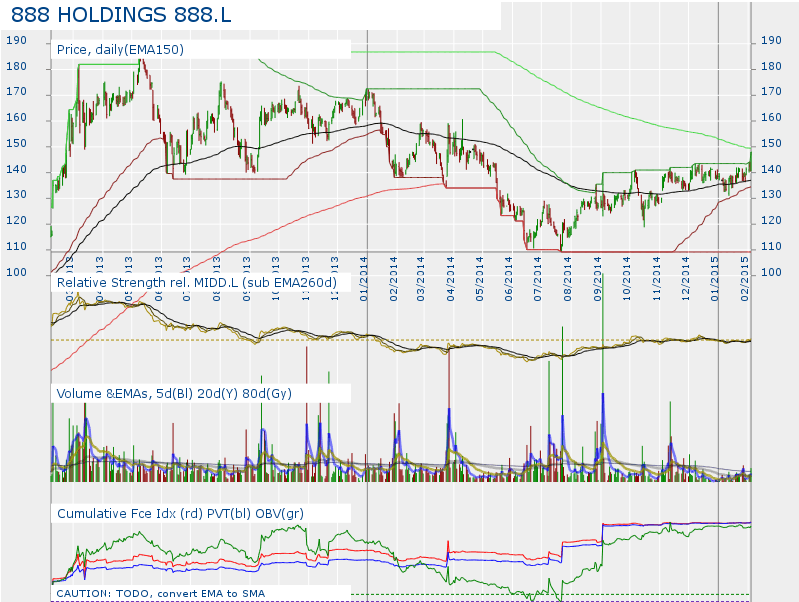Click the 160 value on left price axis
799x602 pixels.
(16, 118)
